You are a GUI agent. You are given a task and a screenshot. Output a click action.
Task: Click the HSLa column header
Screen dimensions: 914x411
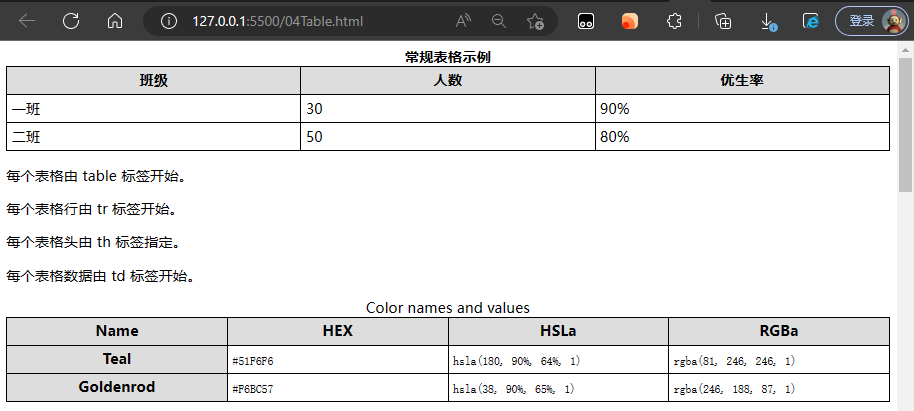(x=558, y=331)
